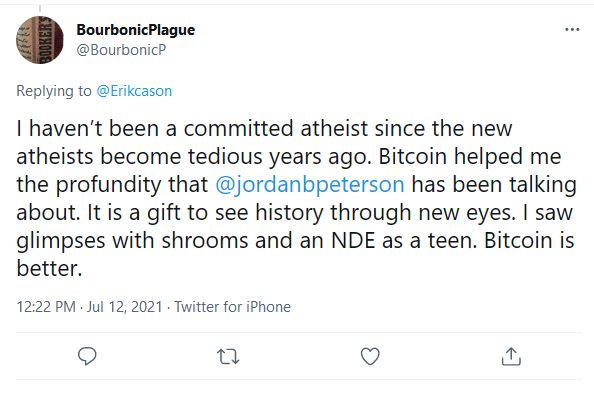The height and width of the screenshot is (393, 594).
Task: Open the three-dot more options menu
Action: coord(572,29)
